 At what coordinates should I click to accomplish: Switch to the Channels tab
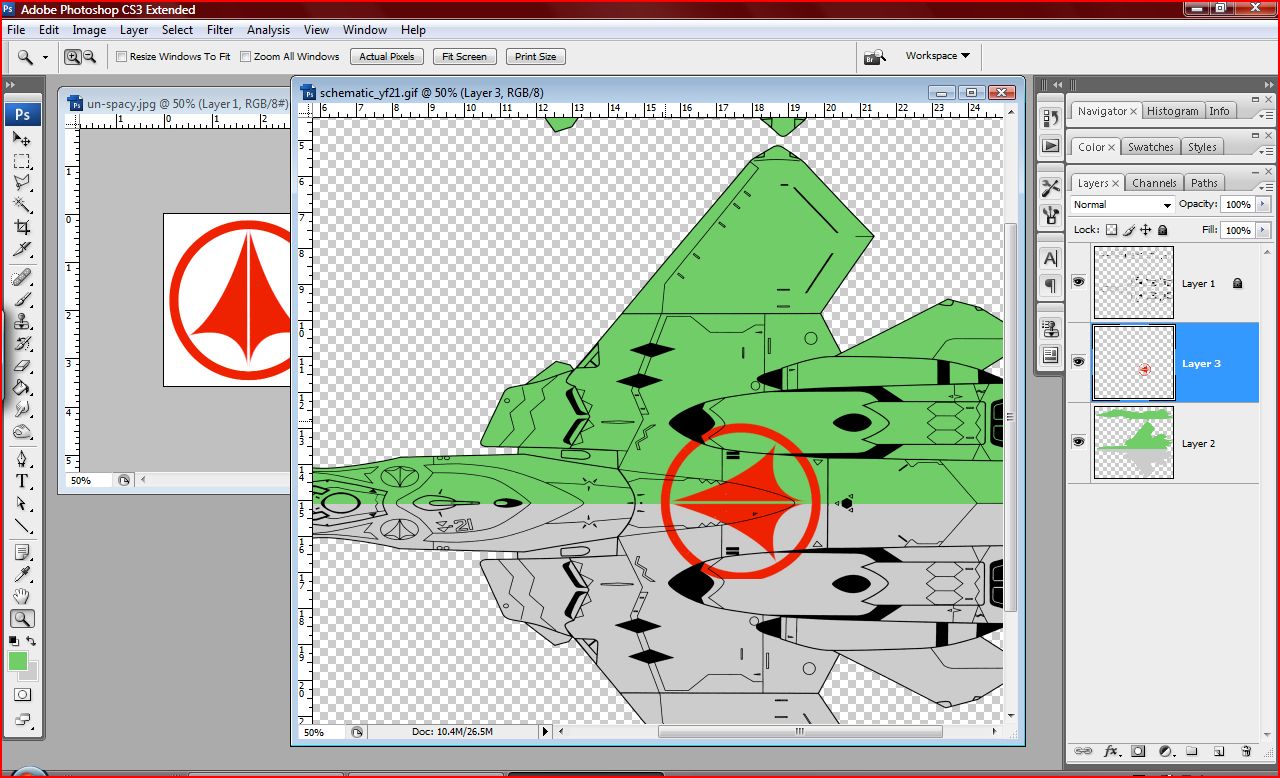(x=1154, y=183)
